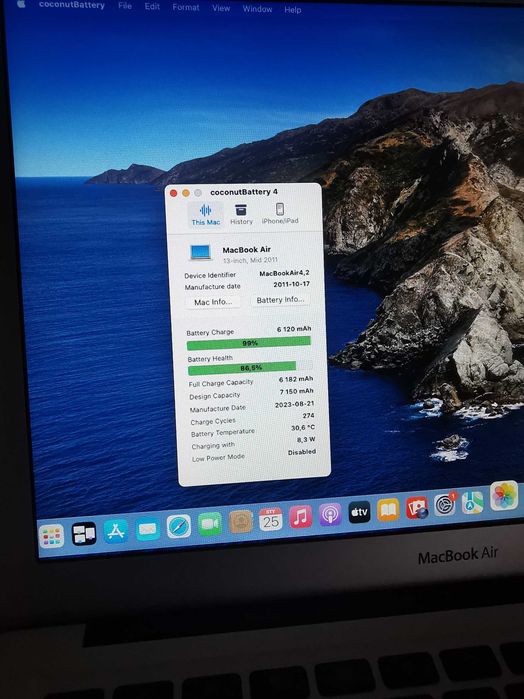Open the File menu
The height and width of the screenshot is (699, 524).
point(125,6)
